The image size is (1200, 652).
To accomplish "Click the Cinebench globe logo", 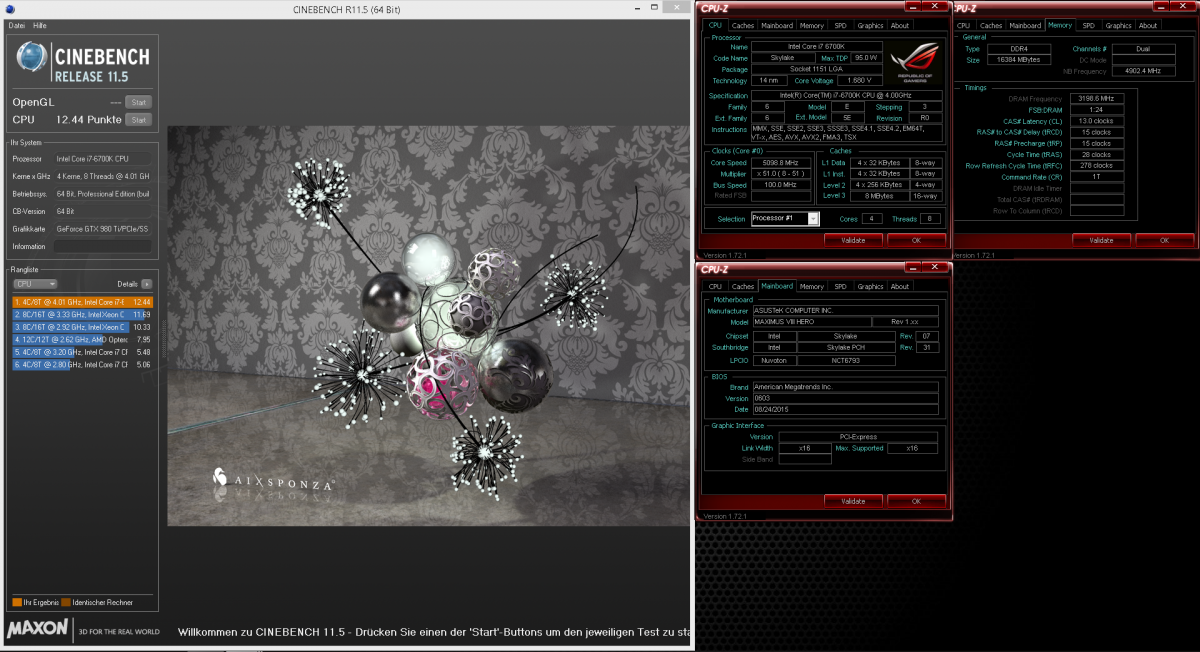I will (33, 58).
